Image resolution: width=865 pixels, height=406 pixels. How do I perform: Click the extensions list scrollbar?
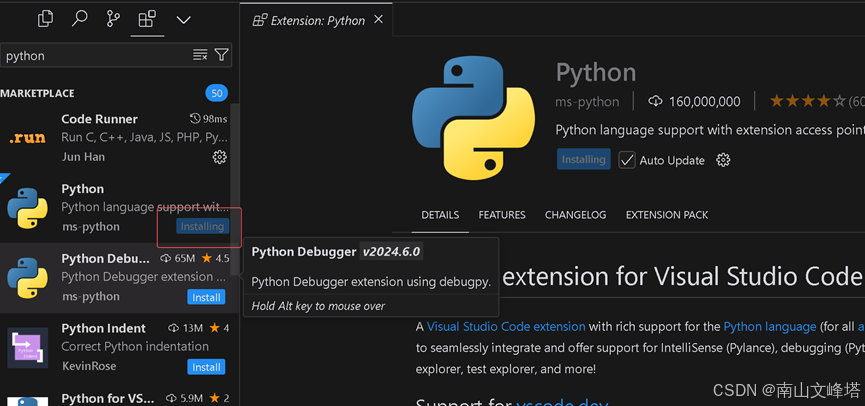(236, 189)
